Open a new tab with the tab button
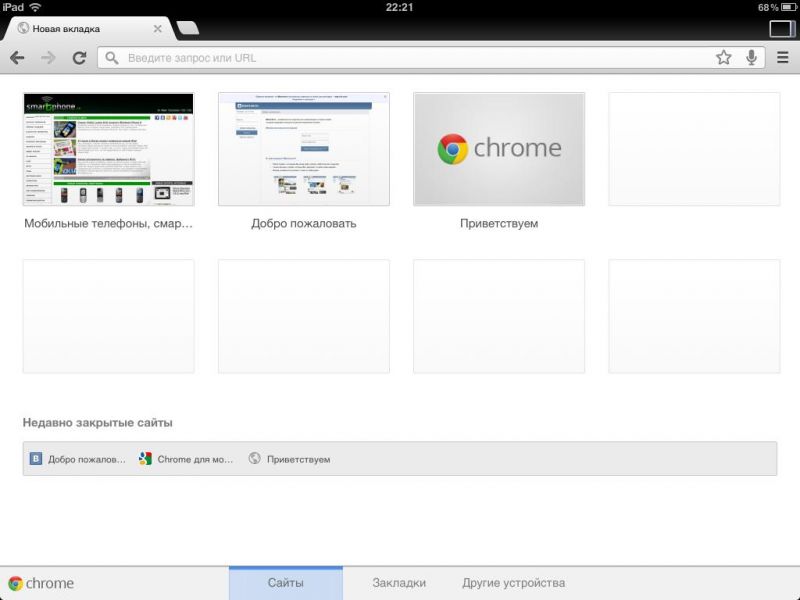 pyautogui.click(x=187, y=28)
